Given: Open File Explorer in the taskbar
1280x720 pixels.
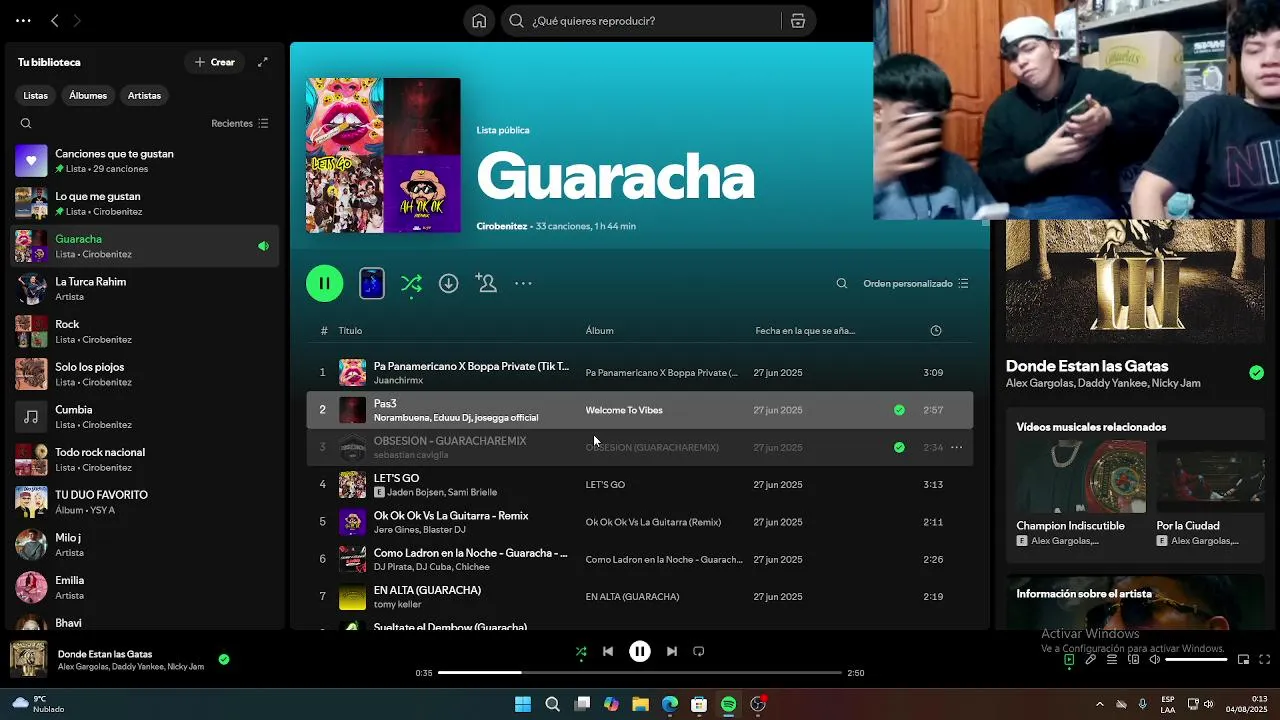Looking at the screenshot, I should [641, 704].
